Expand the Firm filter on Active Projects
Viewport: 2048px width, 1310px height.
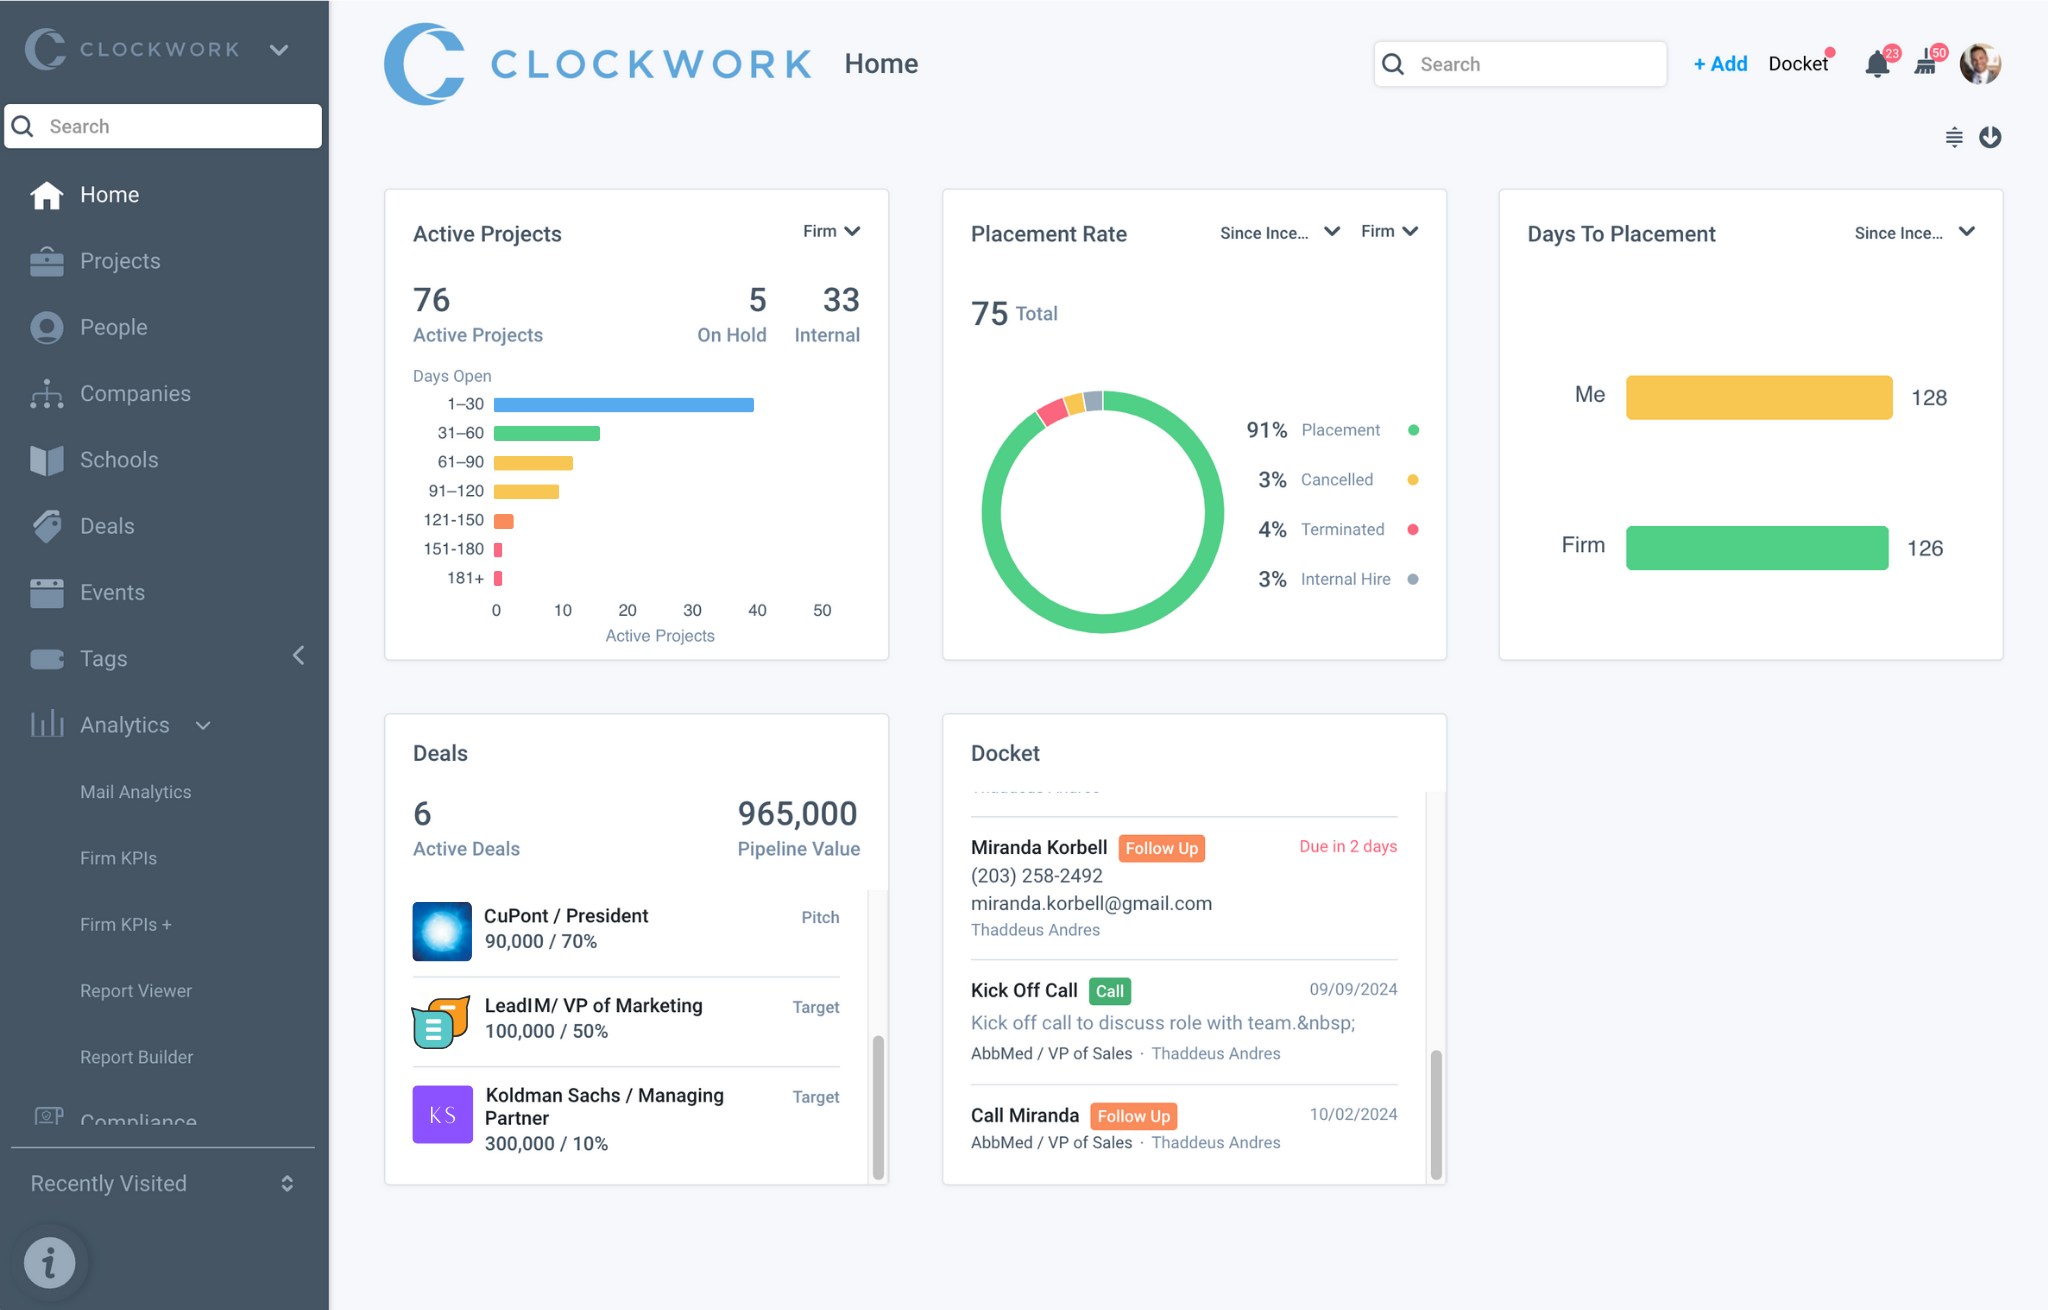tap(830, 231)
